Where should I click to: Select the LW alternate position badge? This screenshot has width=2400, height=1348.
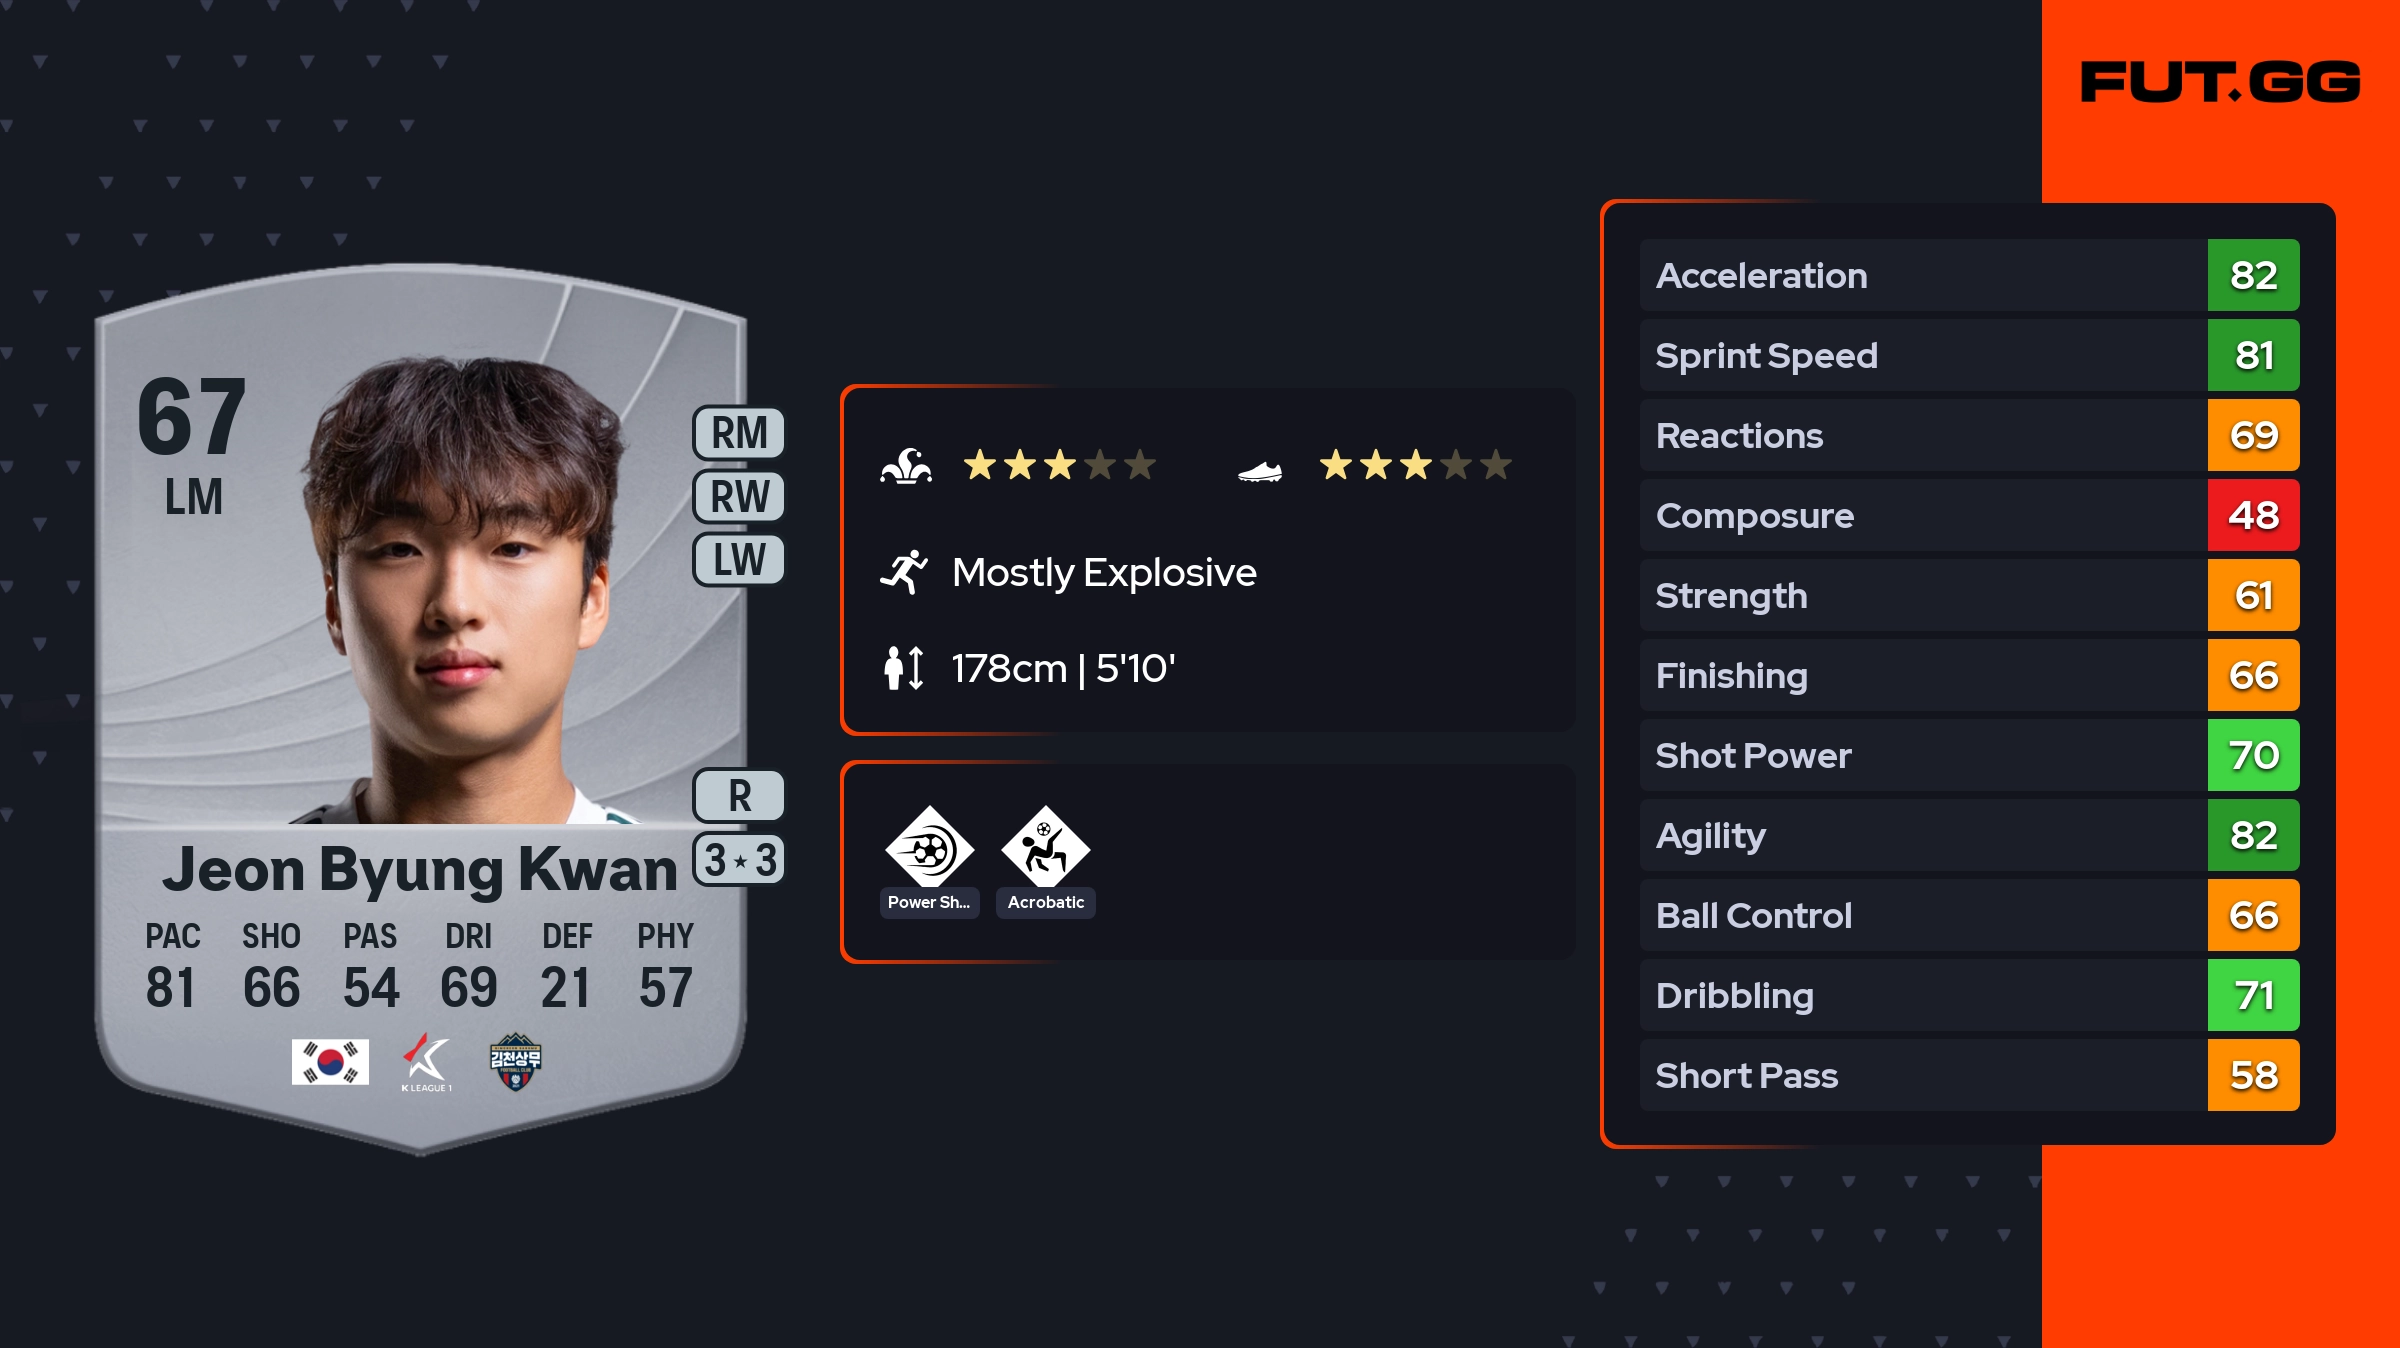click(739, 559)
